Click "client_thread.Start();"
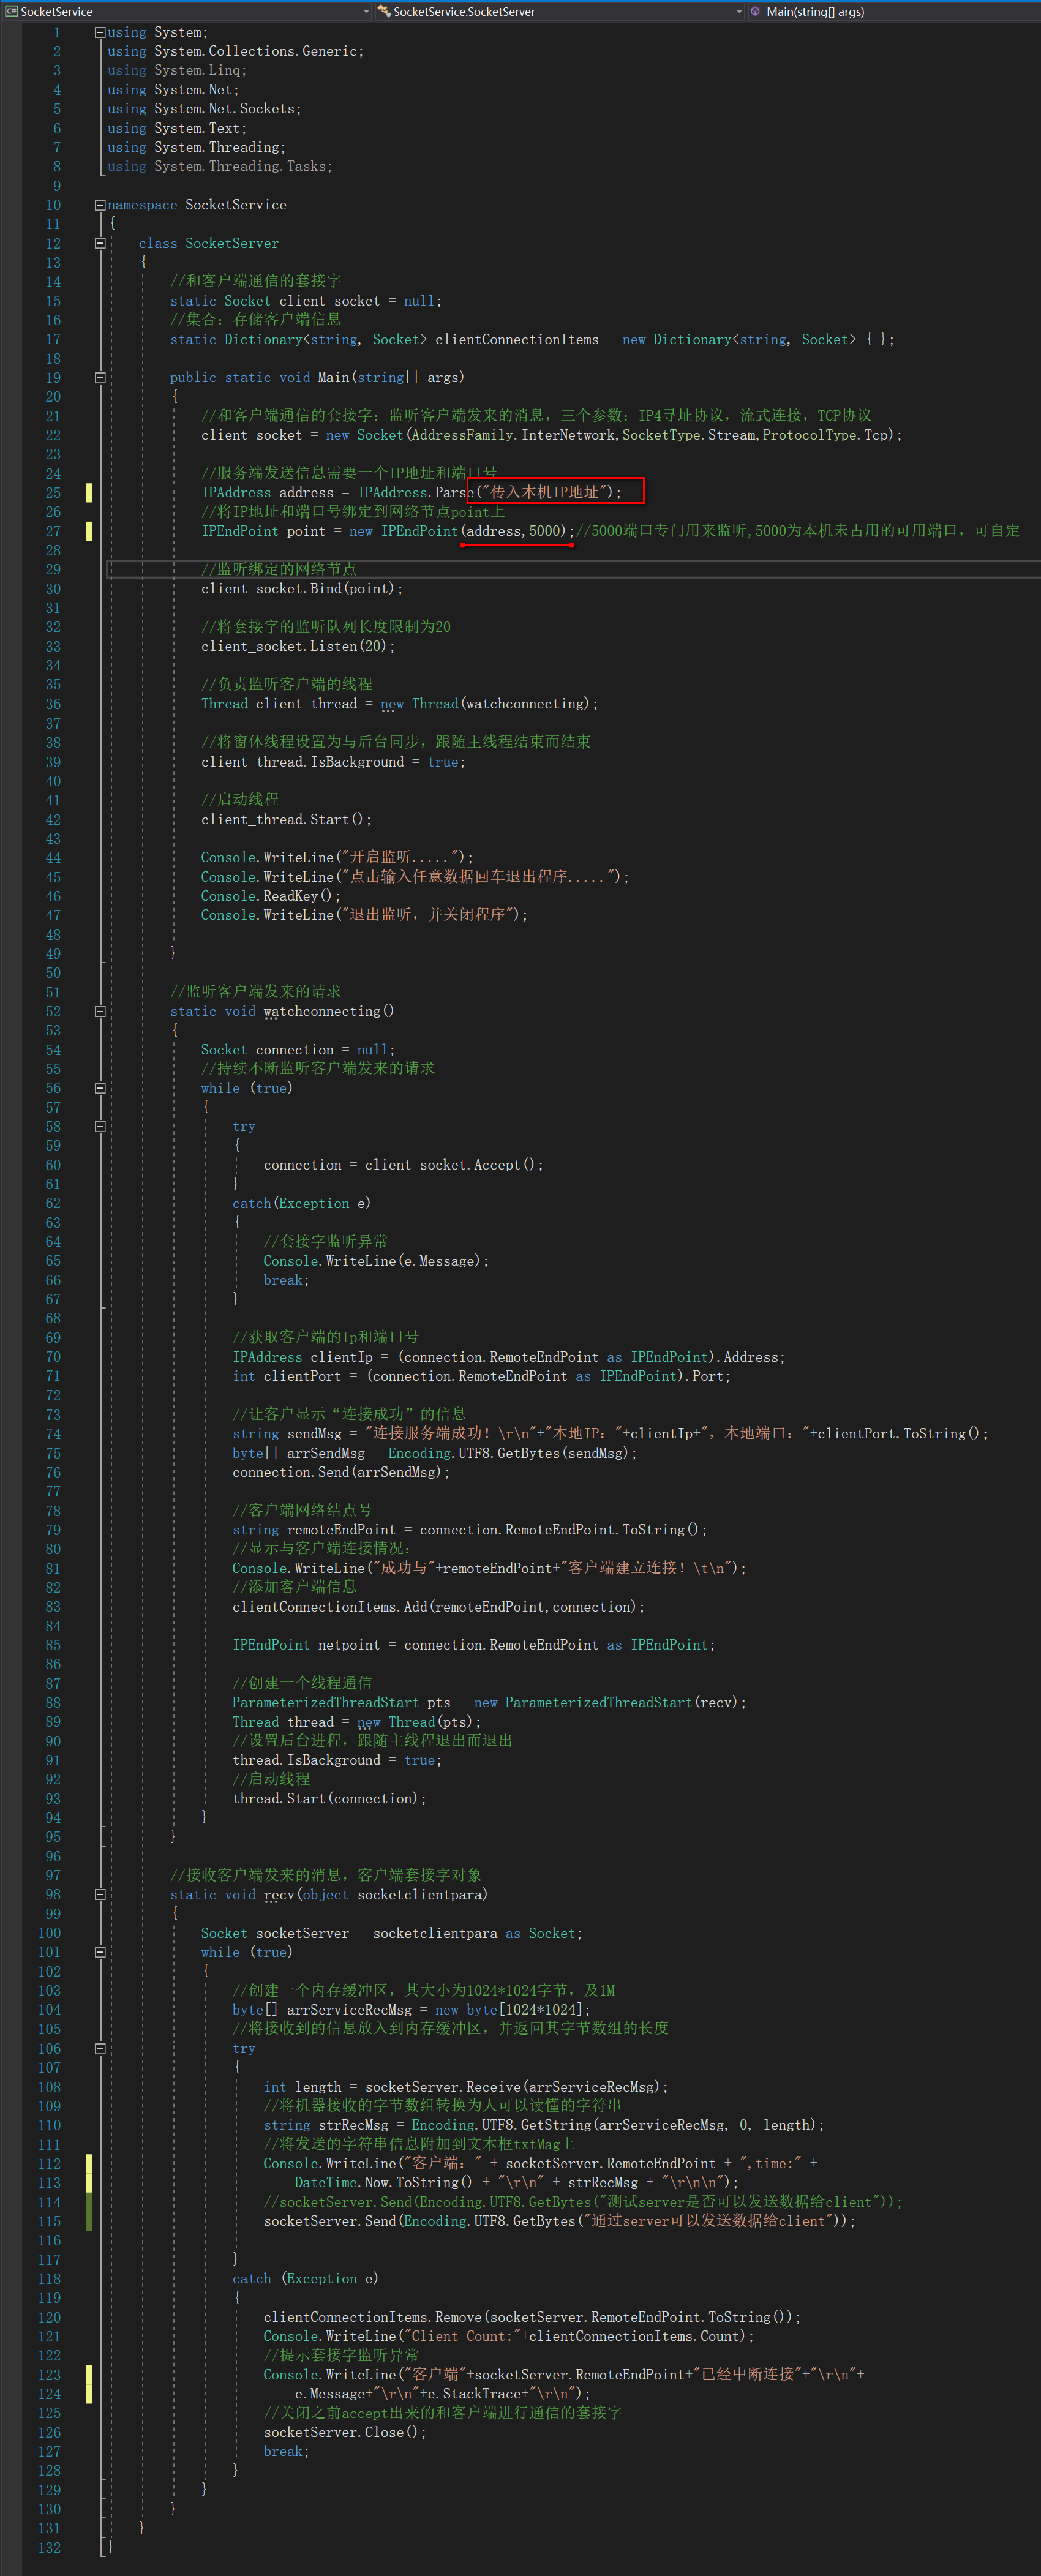1041x2576 pixels. click(x=286, y=819)
